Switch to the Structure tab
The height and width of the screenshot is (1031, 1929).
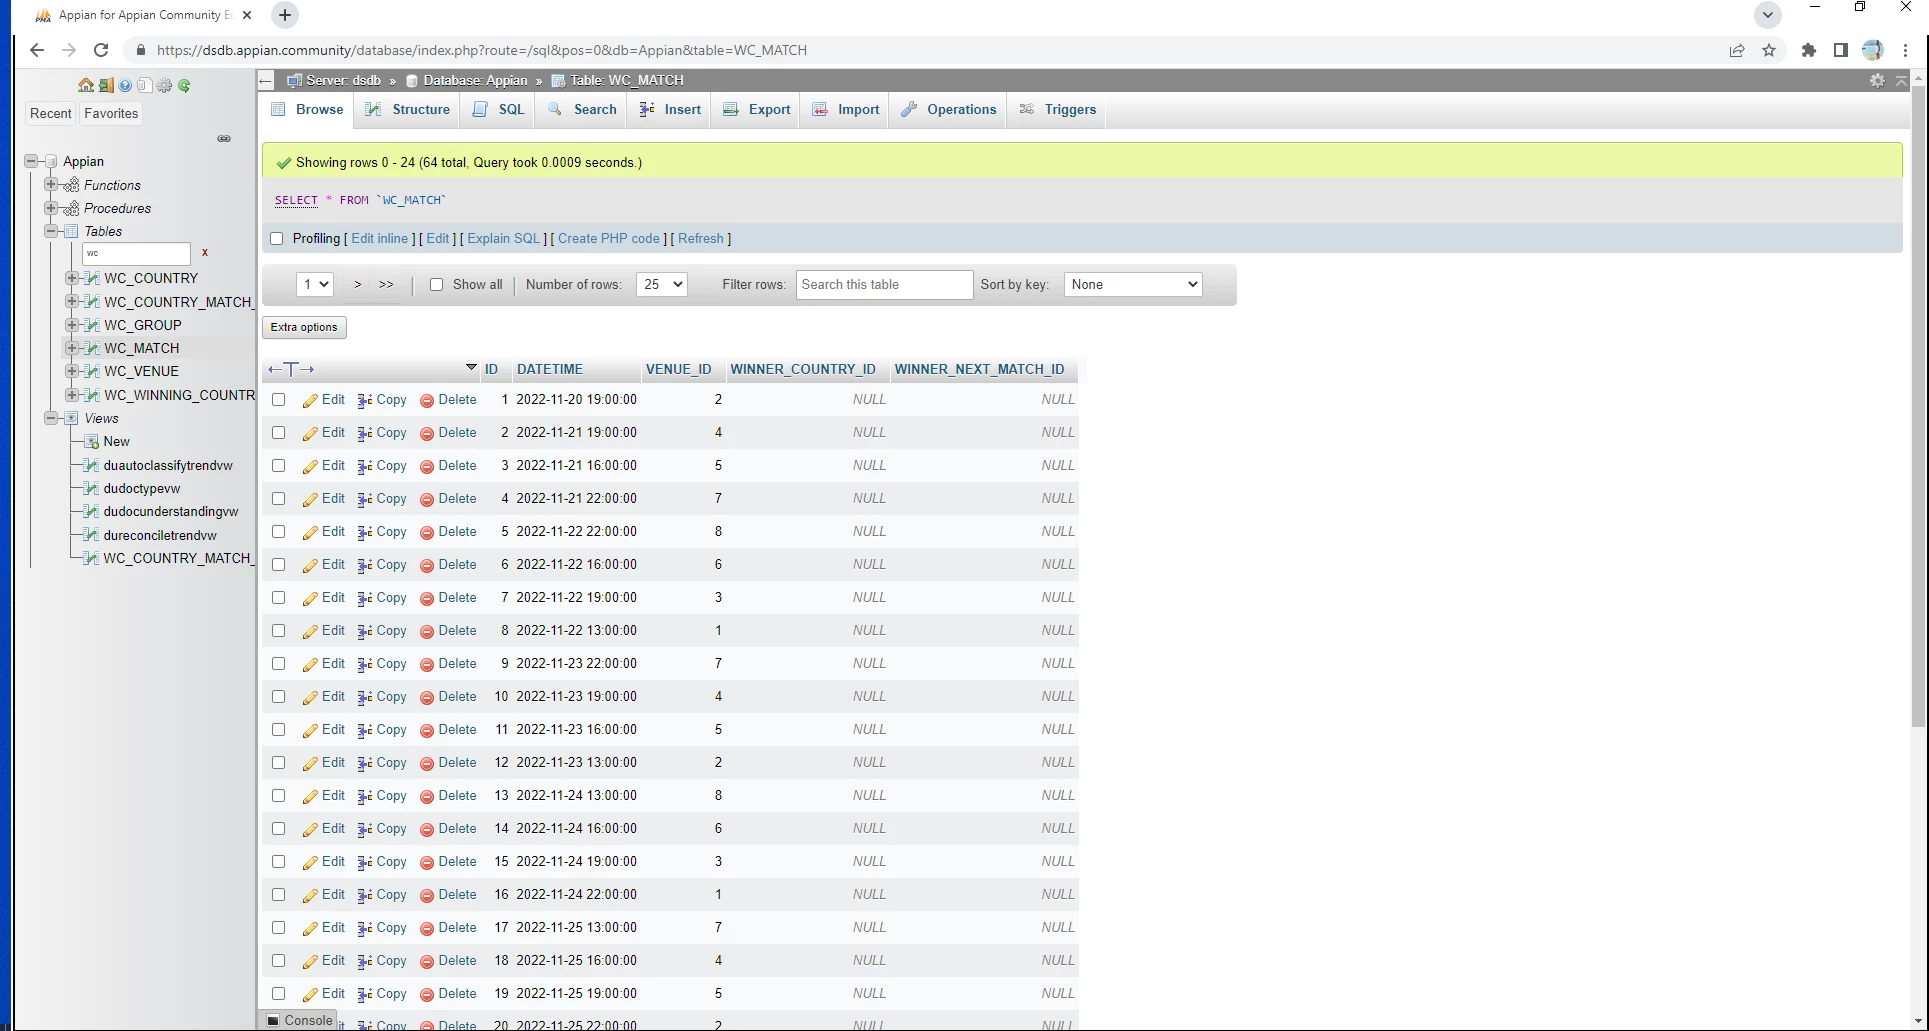point(407,110)
